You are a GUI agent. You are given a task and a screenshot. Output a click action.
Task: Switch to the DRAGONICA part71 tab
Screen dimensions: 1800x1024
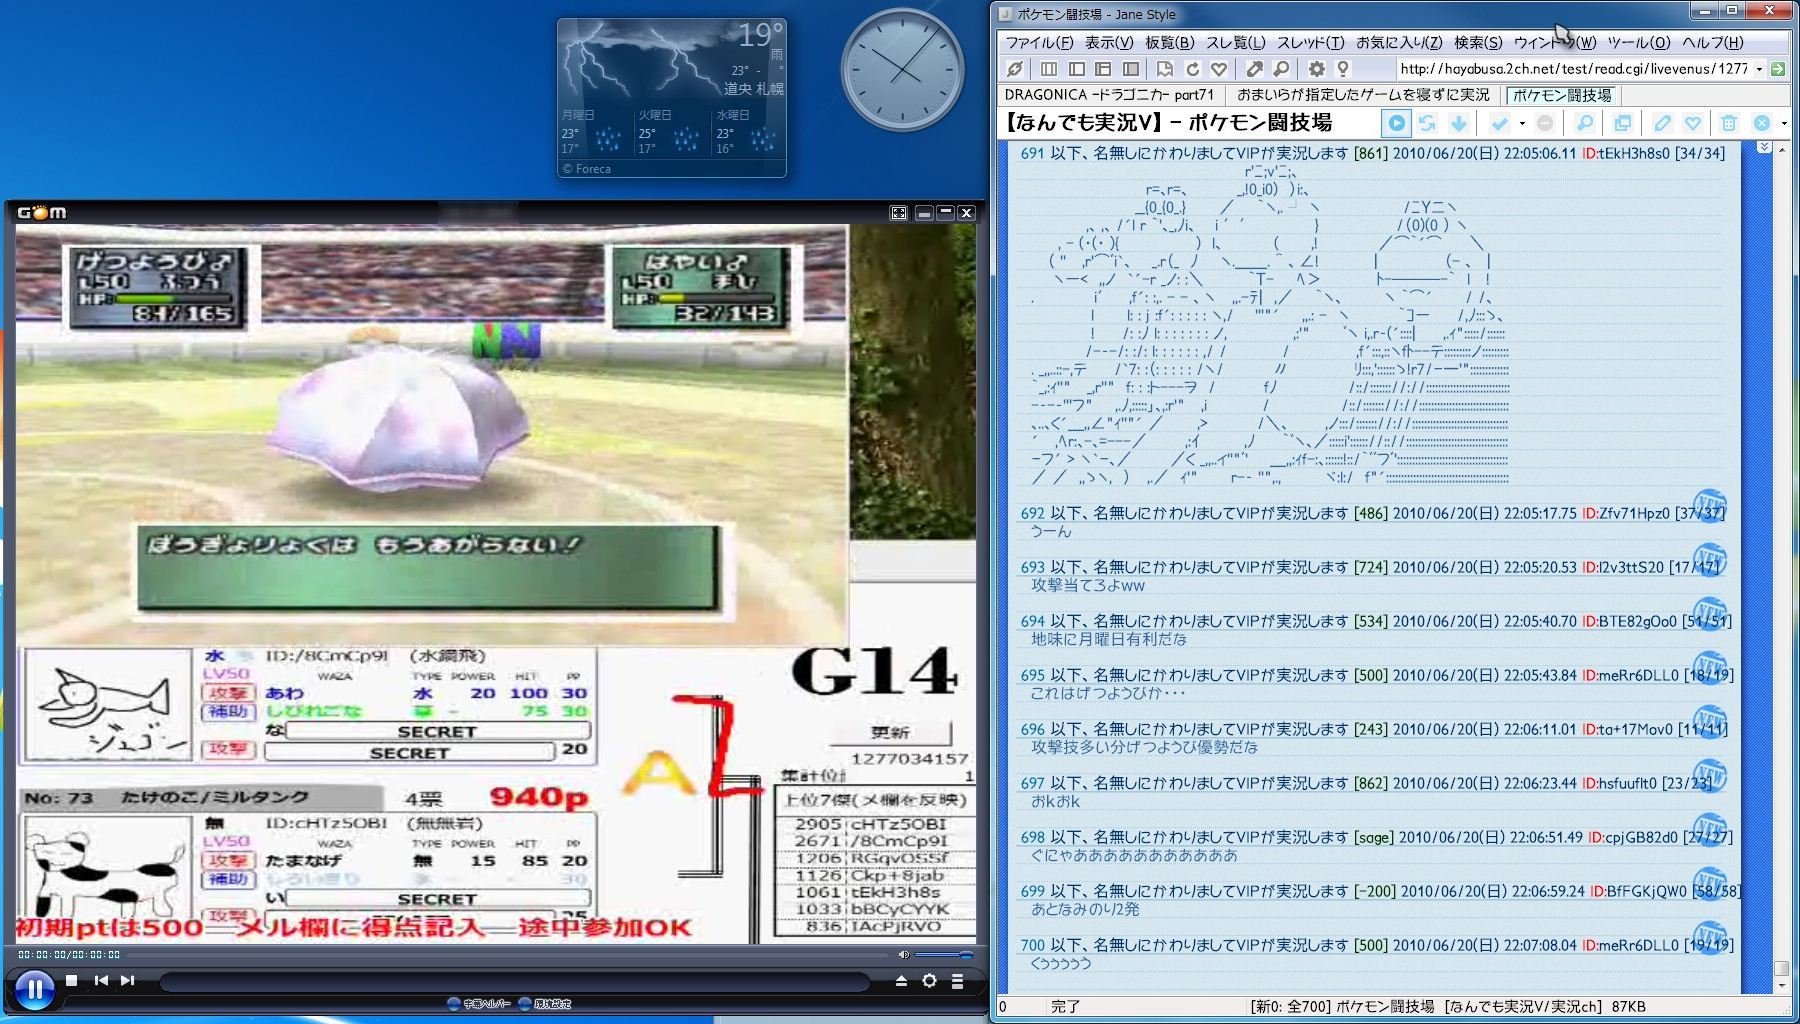[1109, 95]
